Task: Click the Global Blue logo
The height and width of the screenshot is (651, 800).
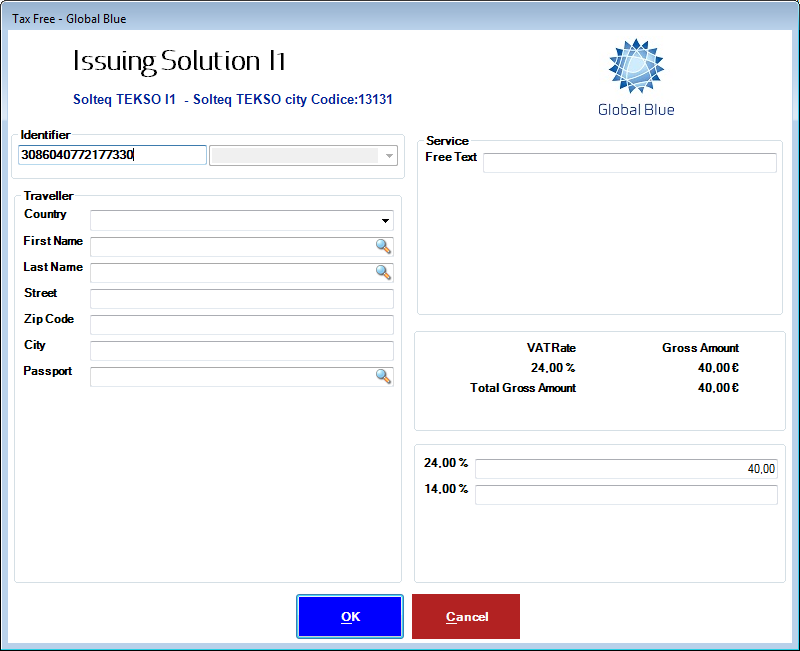Action: click(636, 78)
